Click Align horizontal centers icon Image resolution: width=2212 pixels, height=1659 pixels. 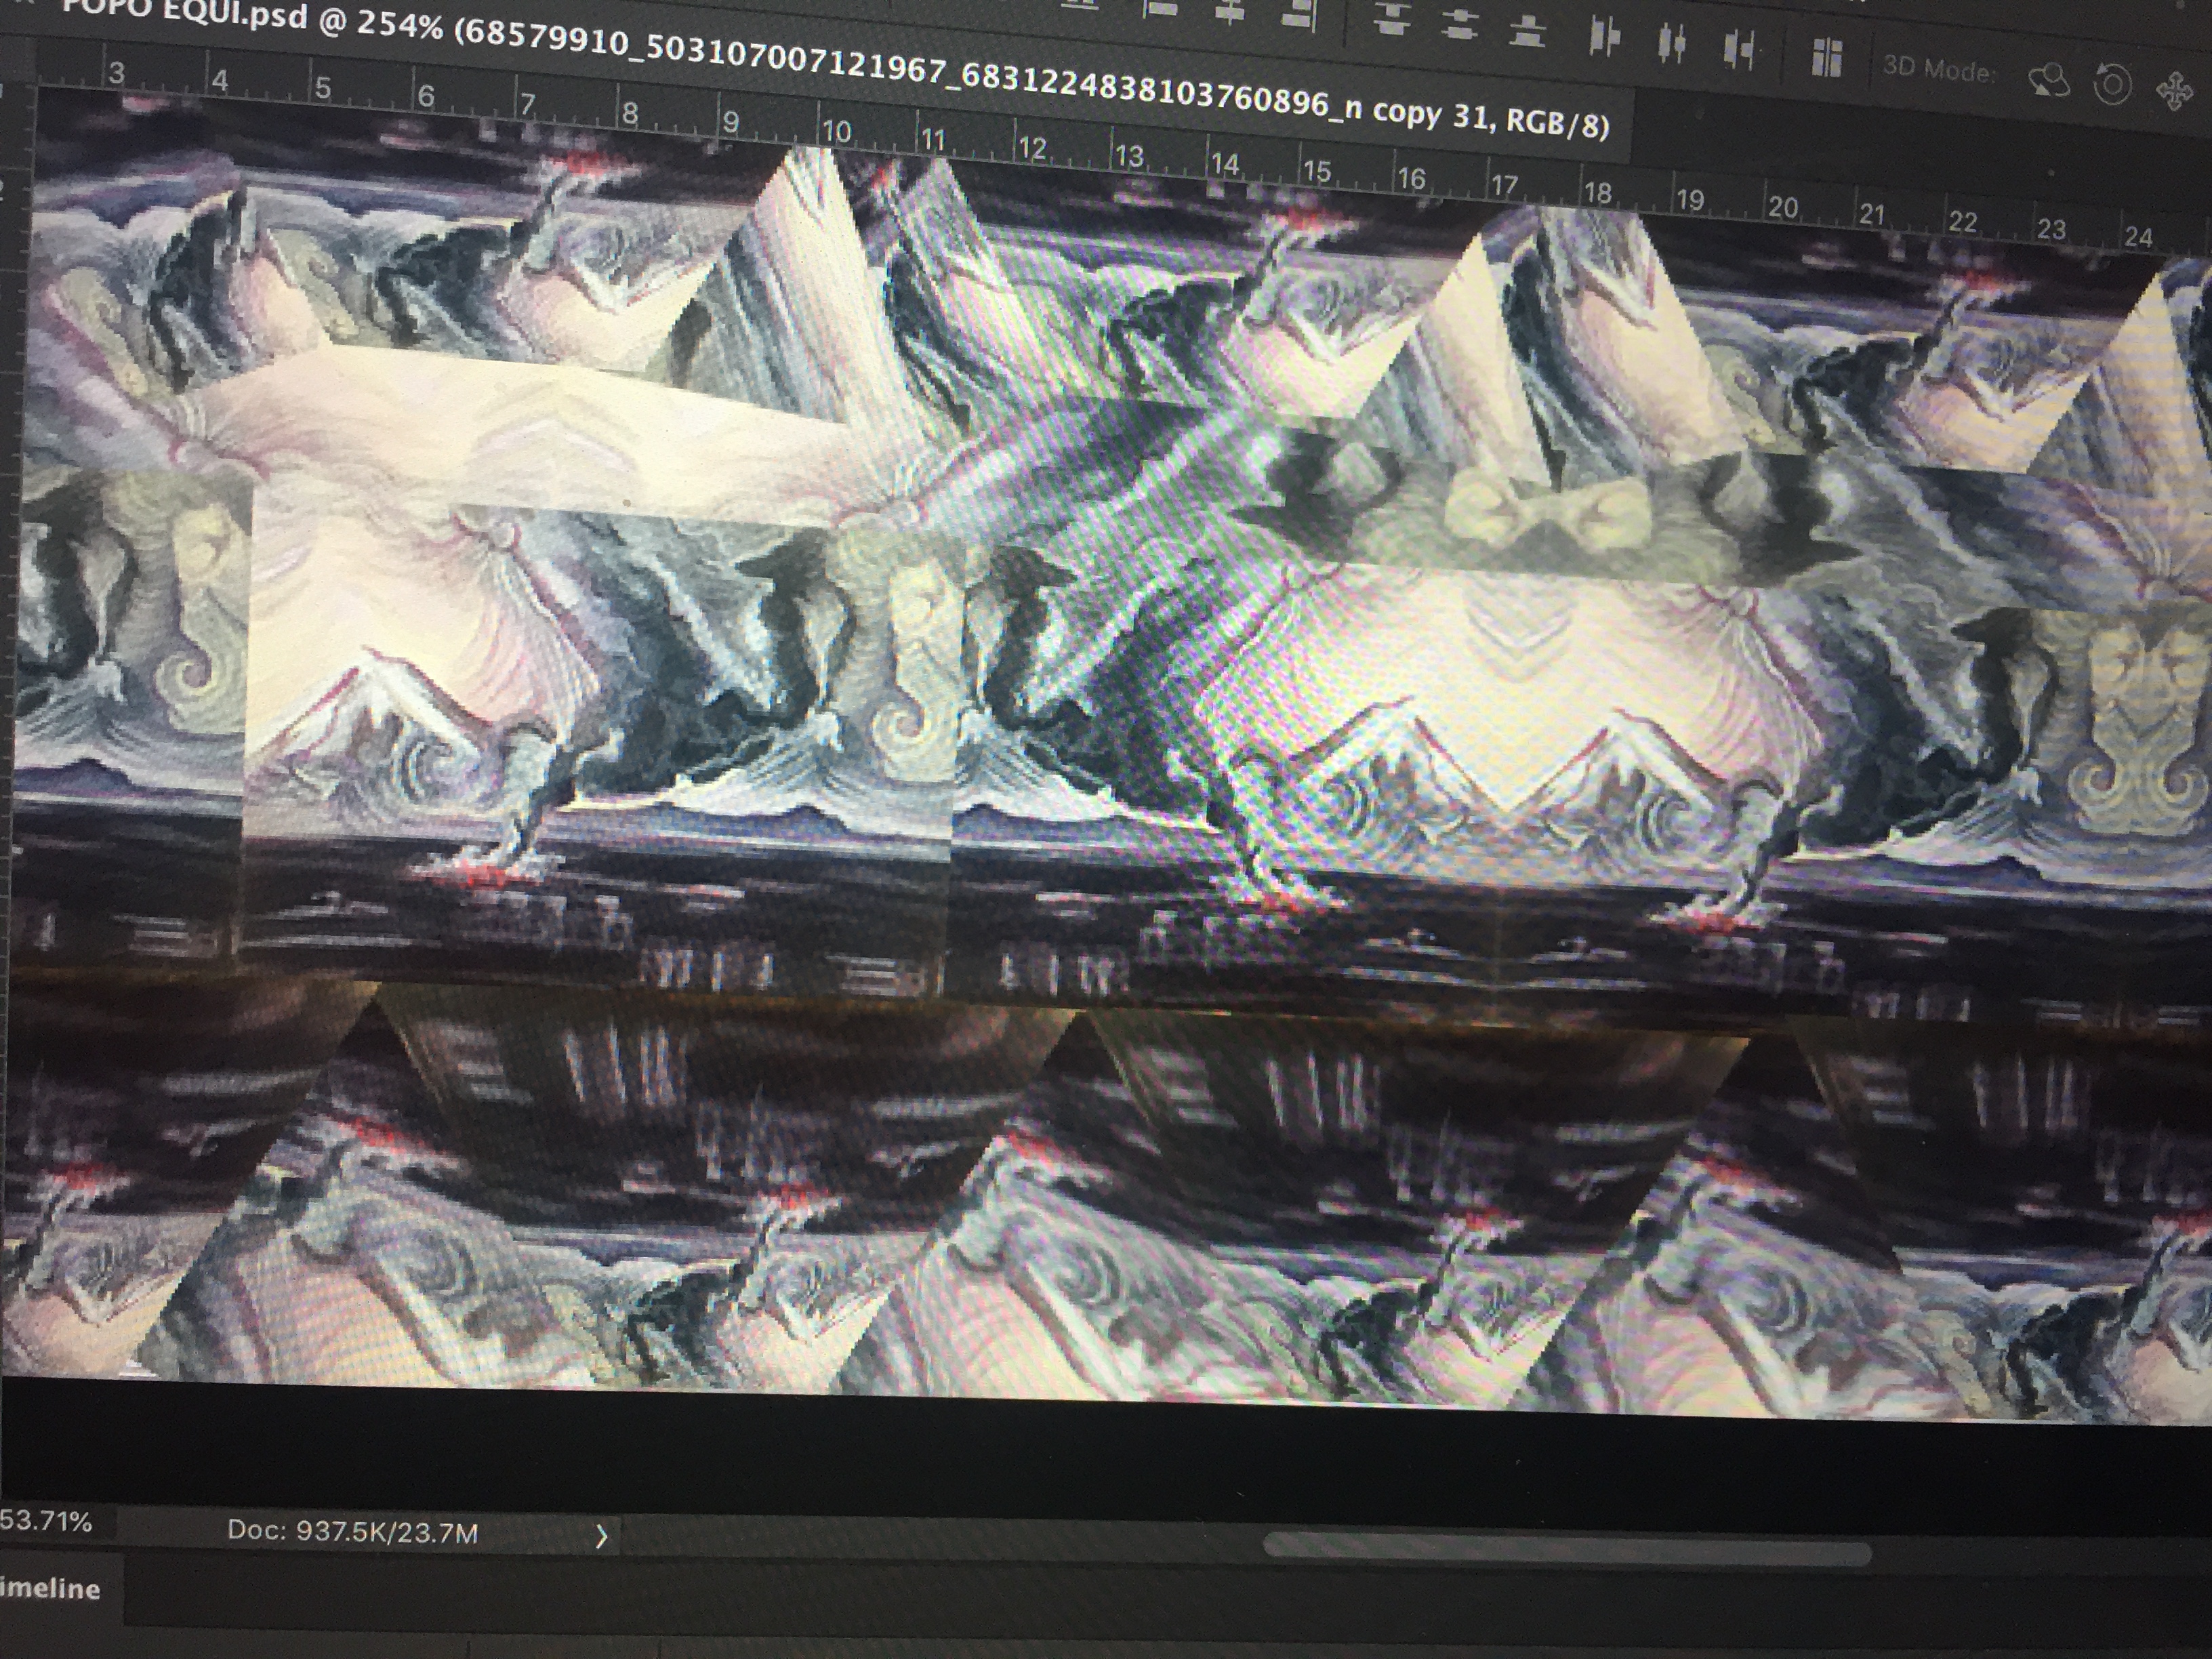click(1230, 12)
